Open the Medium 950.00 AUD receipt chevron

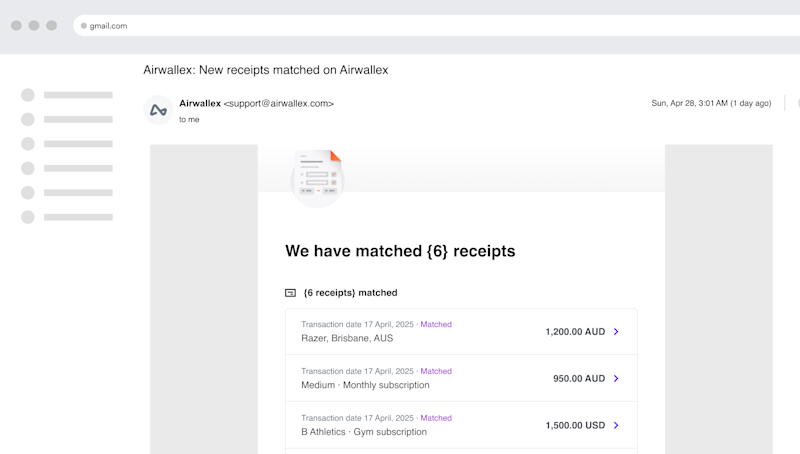[616, 379]
